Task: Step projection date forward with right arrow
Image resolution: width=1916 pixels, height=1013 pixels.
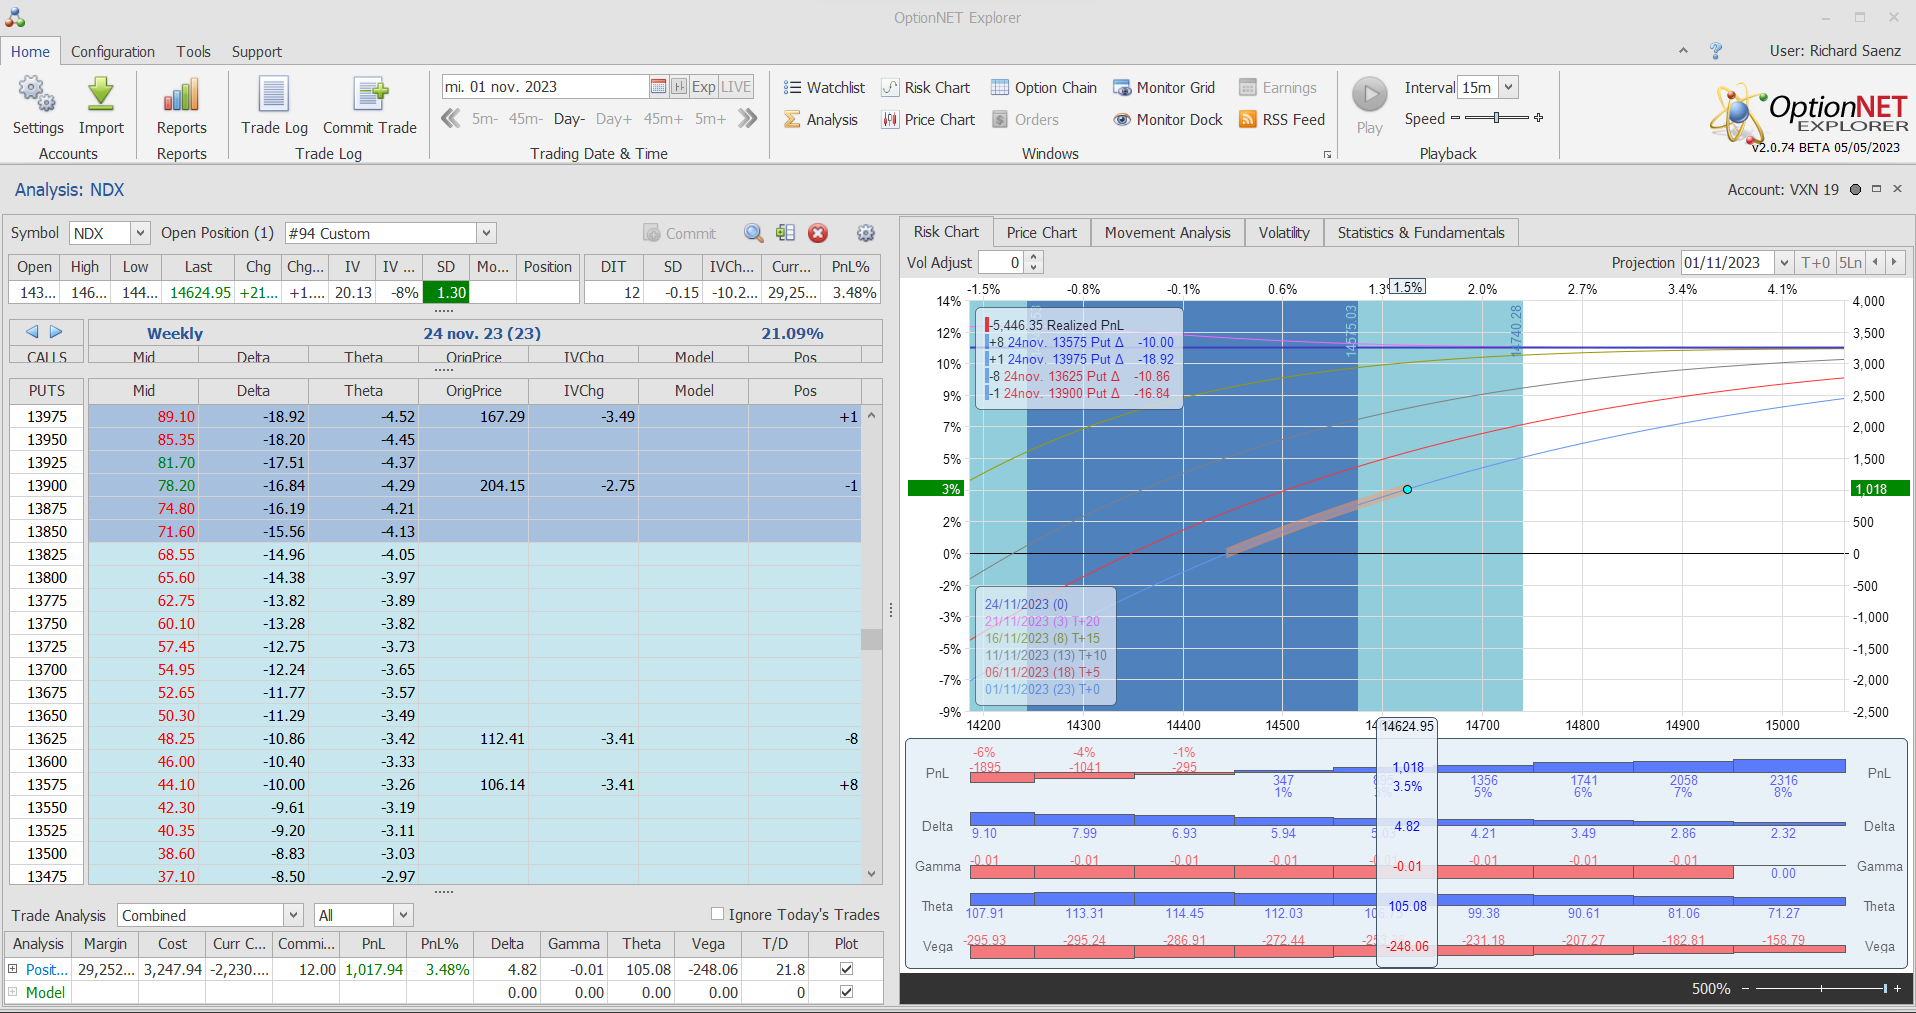Action: (x=1894, y=262)
